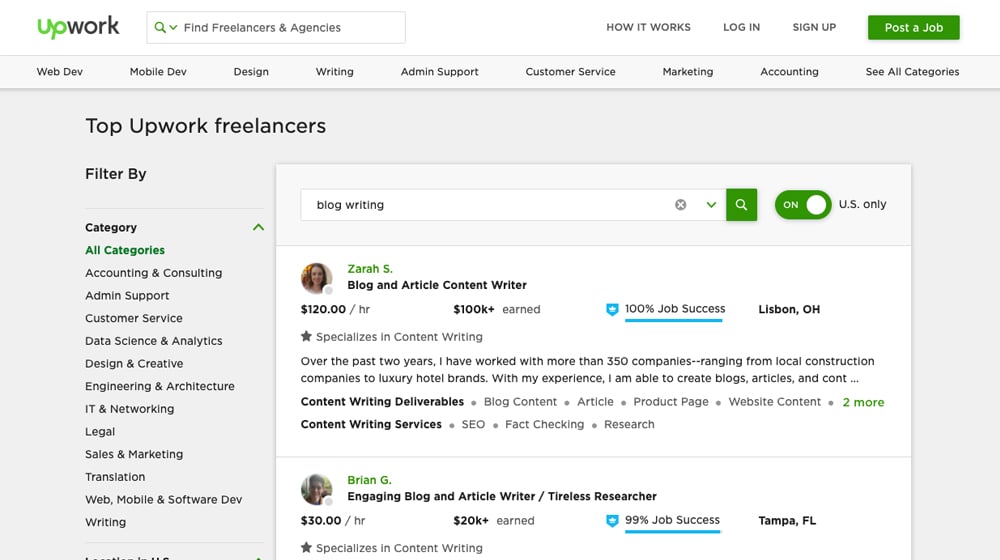
Task: Filter by Web, Mobile & Software Dev
Action: 164,499
